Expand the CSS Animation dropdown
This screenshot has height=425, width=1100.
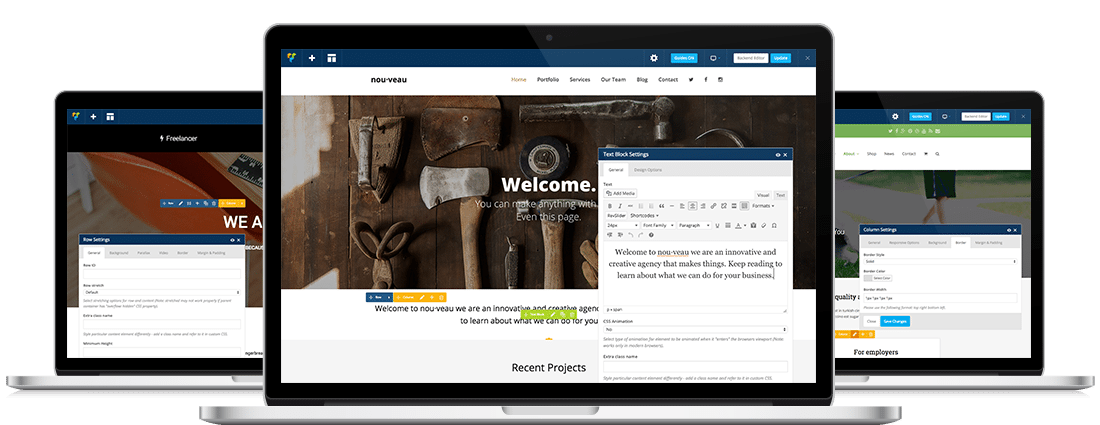tap(694, 329)
